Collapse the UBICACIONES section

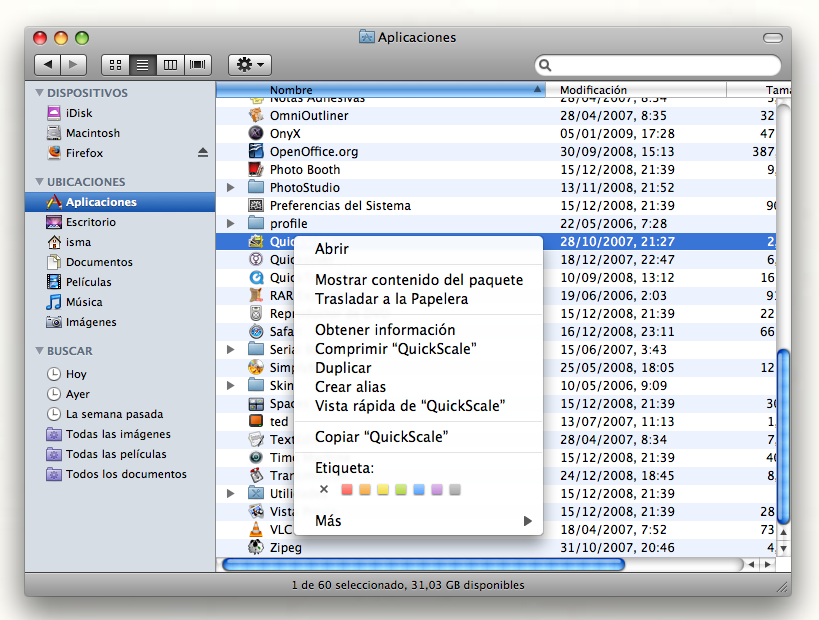coord(40,182)
